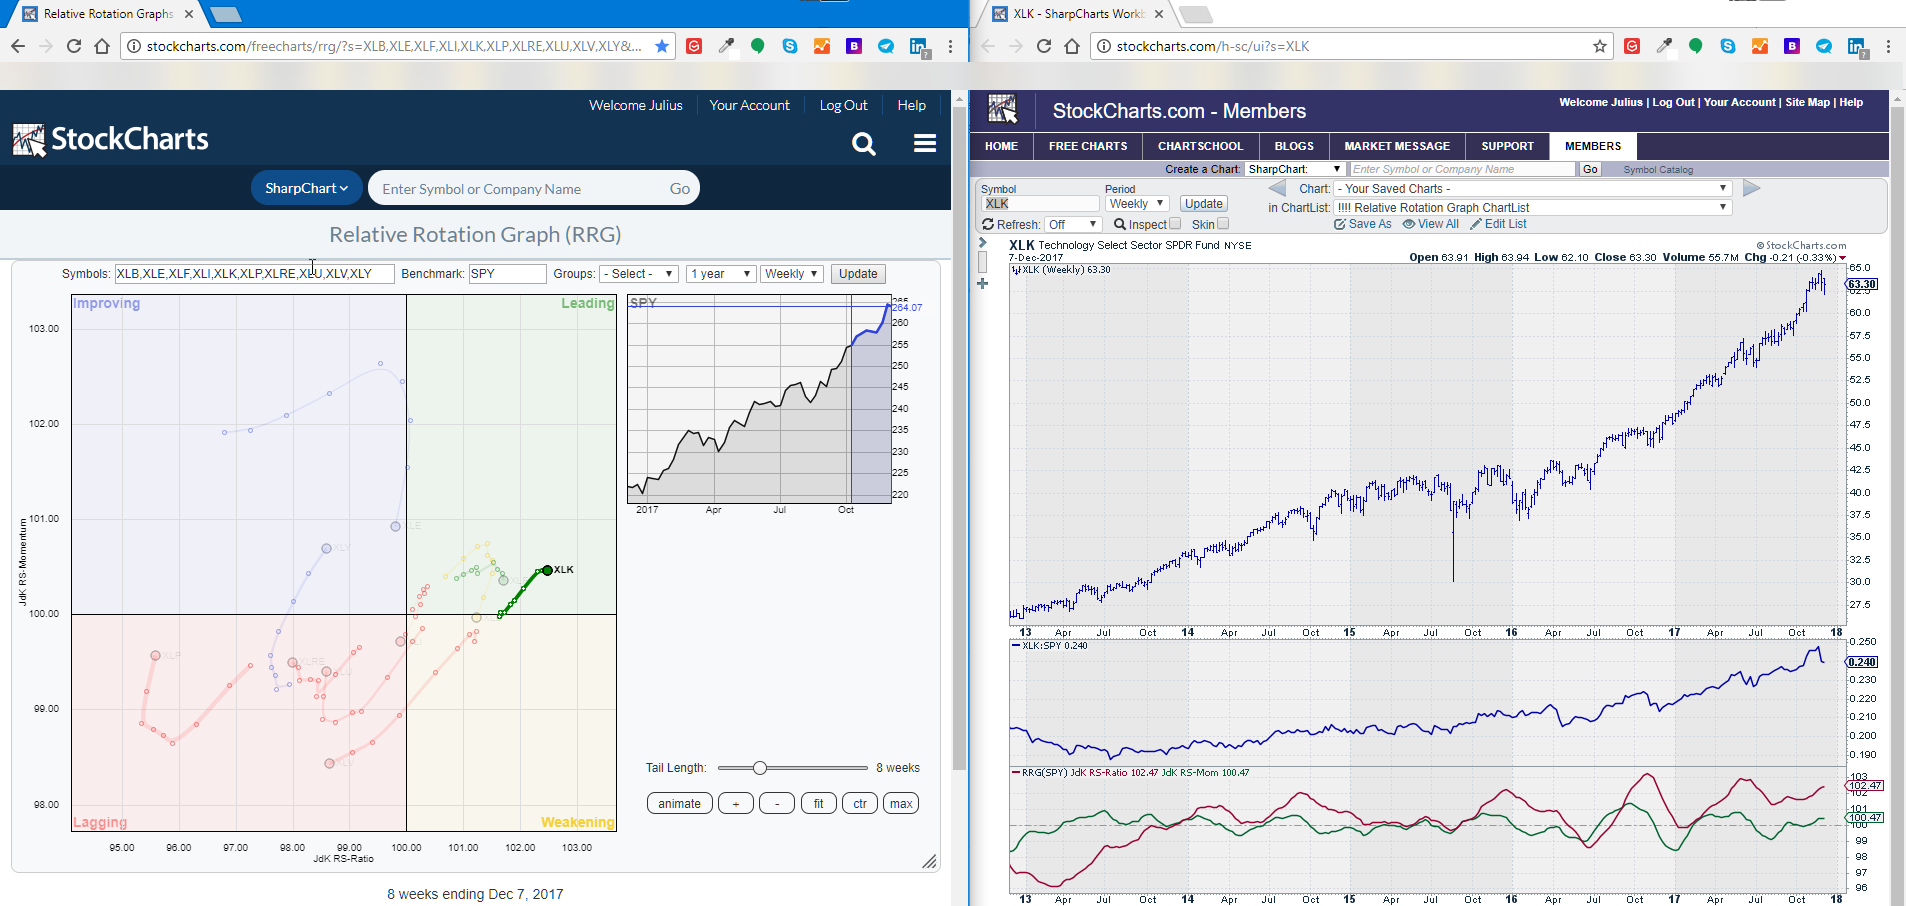Click the red down arrow next to Chg
This screenshot has height=906, width=1906.
coord(1843,258)
